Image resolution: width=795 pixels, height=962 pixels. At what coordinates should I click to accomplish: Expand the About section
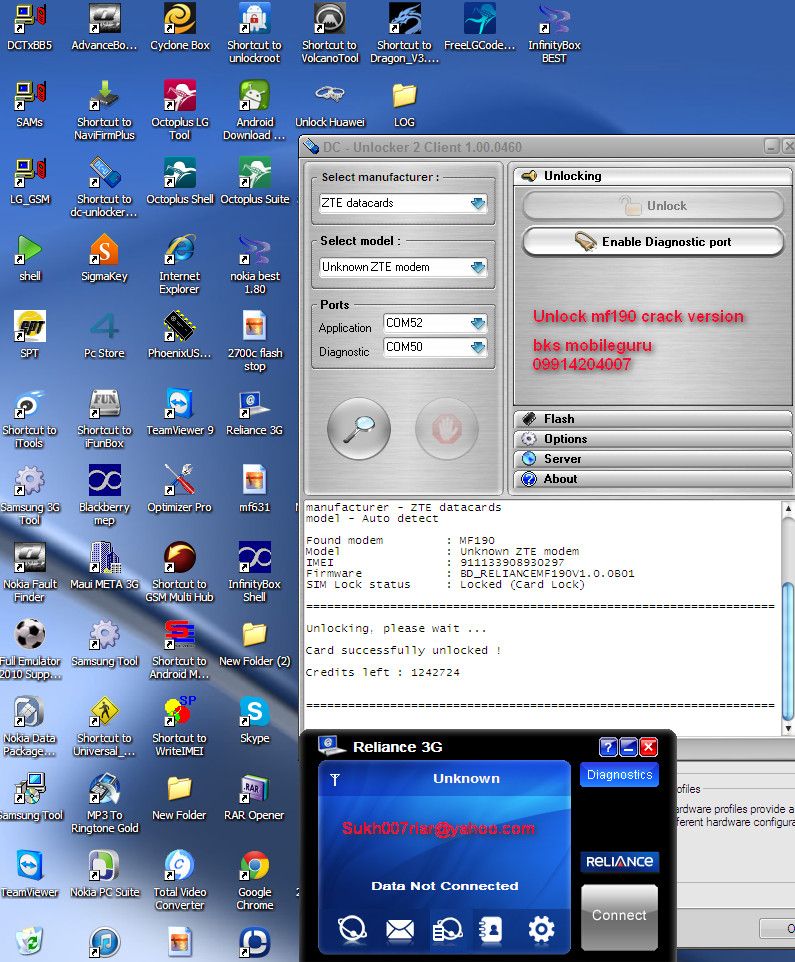tap(653, 479)
